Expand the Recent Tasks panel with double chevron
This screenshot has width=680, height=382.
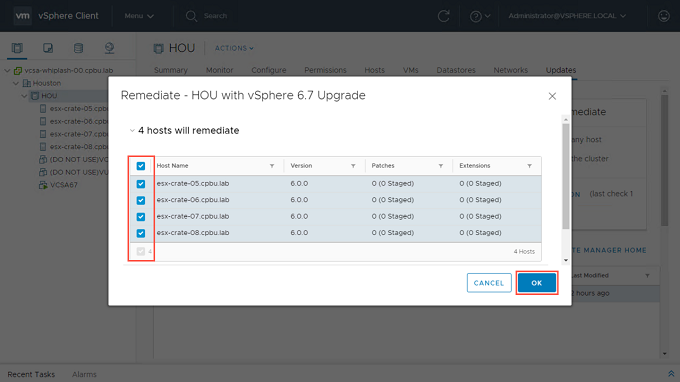coord(671,374)
